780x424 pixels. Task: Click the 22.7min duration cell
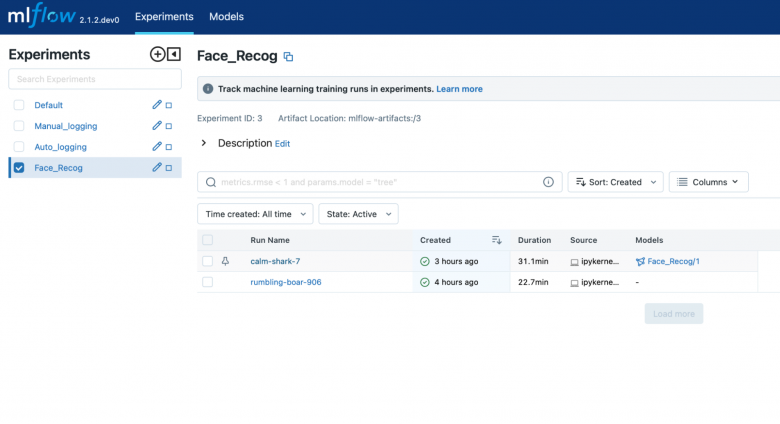pos(533,282)
